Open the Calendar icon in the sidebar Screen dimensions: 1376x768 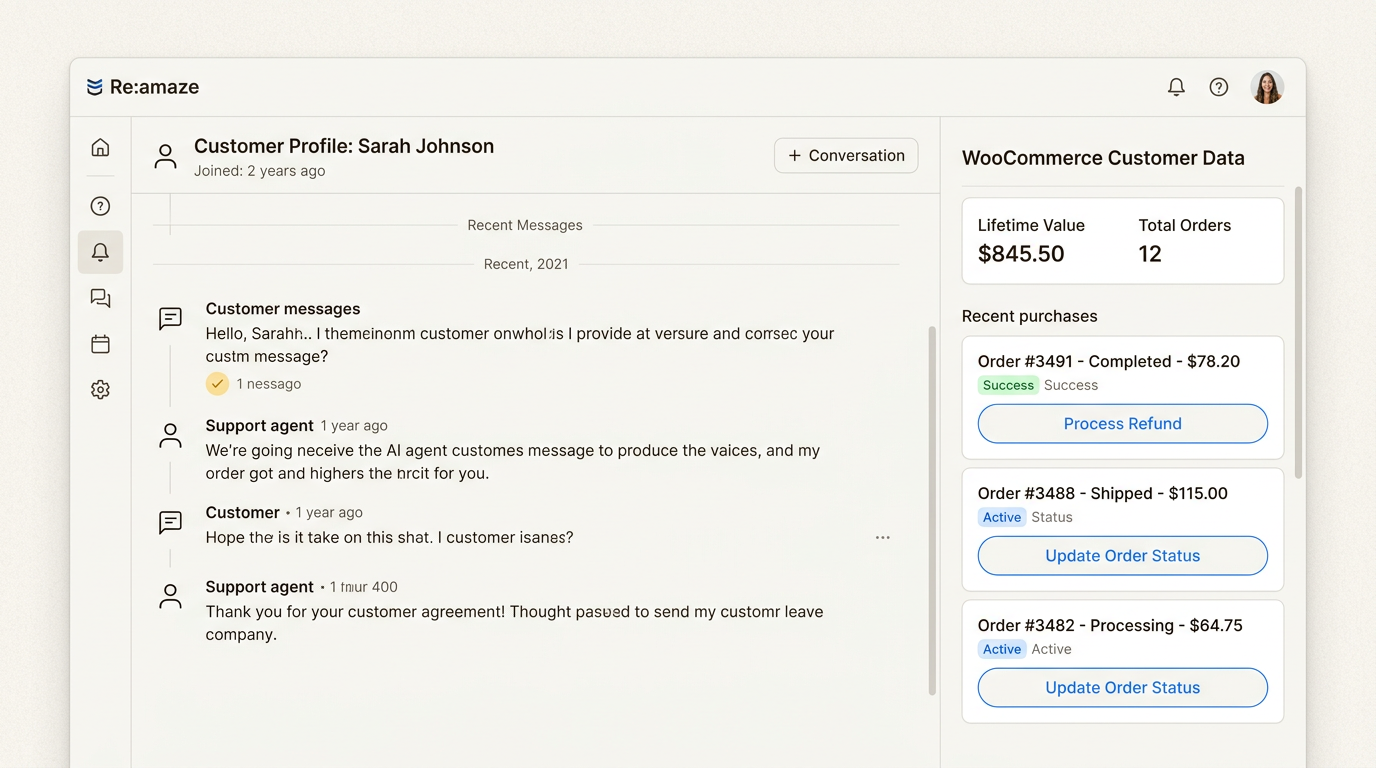pos(100,343)
